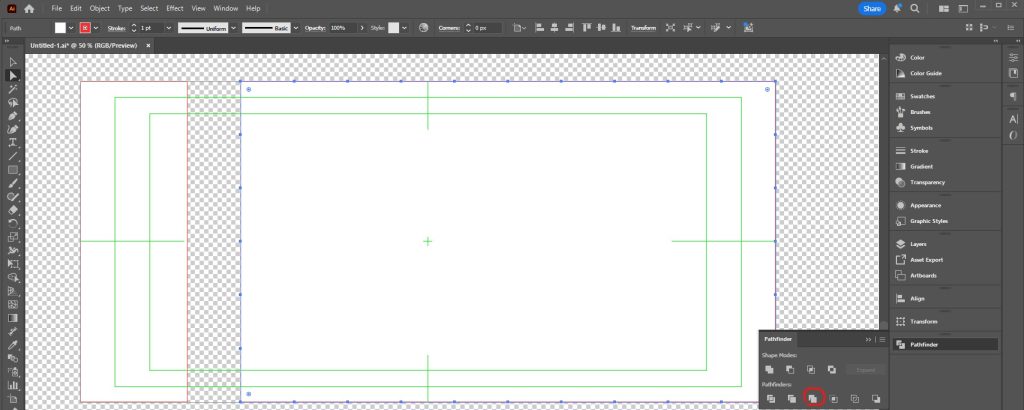Click the Merge pathfinder icon circled in red

(813, 398)
